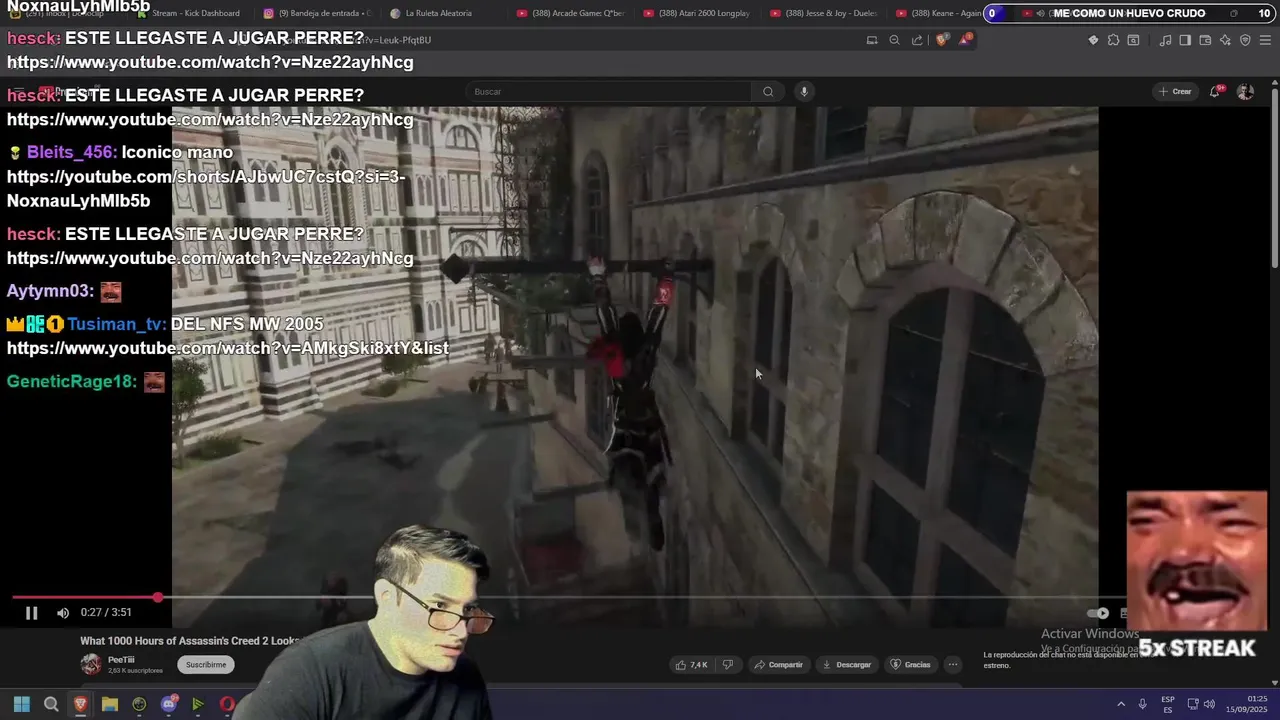Click the YouTube search magnifier button

(768, 92)
